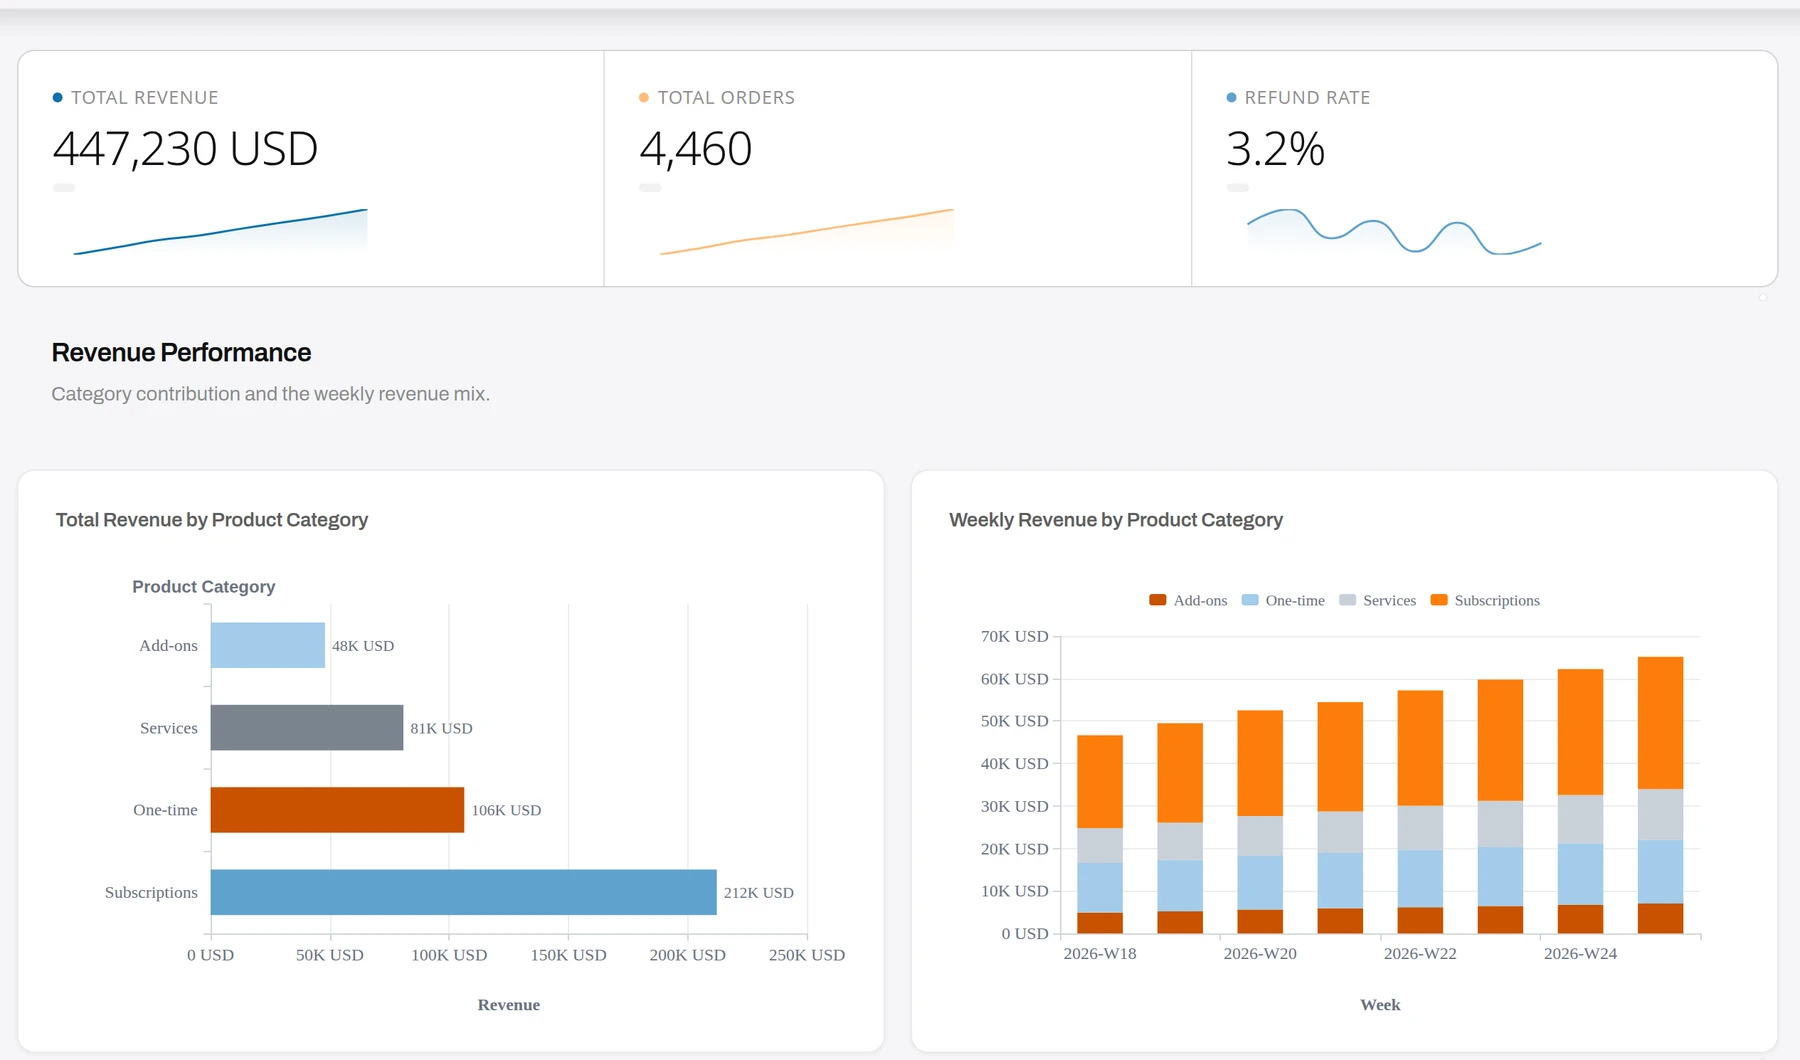Click the Total Revenue by Product Category title
The width and height of the screenshot is (1800, 1060).
pos(212,520)
